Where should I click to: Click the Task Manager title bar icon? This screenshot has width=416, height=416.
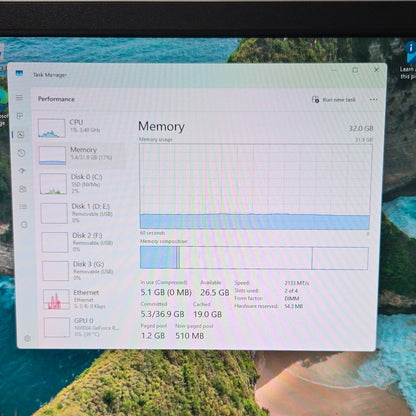coord(19,73)
